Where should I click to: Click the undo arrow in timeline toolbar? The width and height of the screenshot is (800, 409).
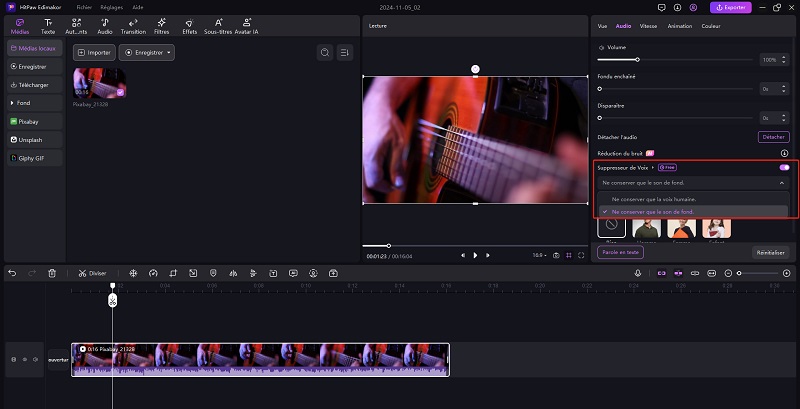pyautogui.click(x=12, y=273)
